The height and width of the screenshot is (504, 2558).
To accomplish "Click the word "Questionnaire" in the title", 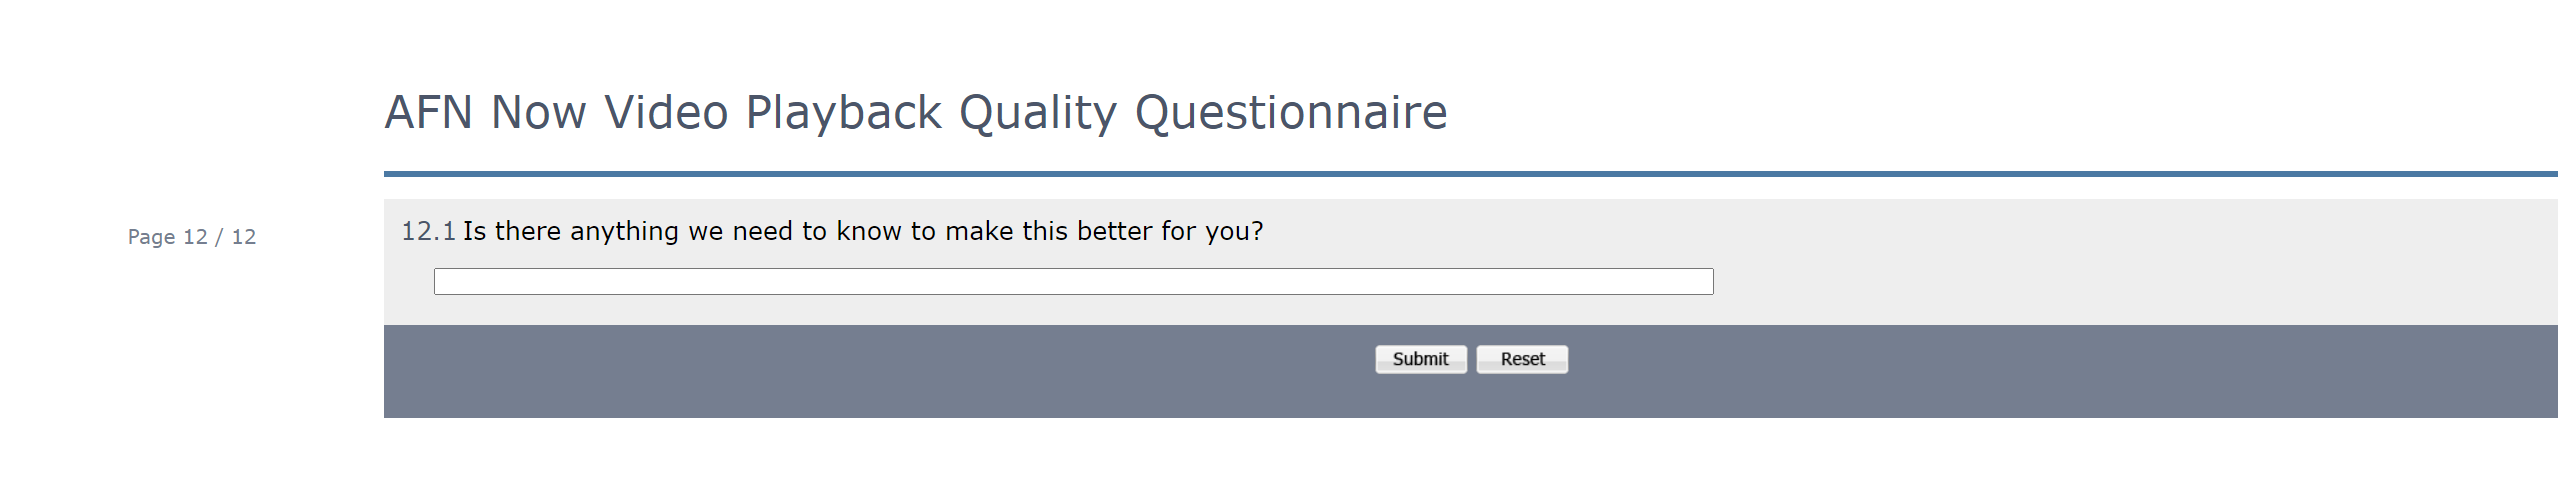I will [1290, 112].
